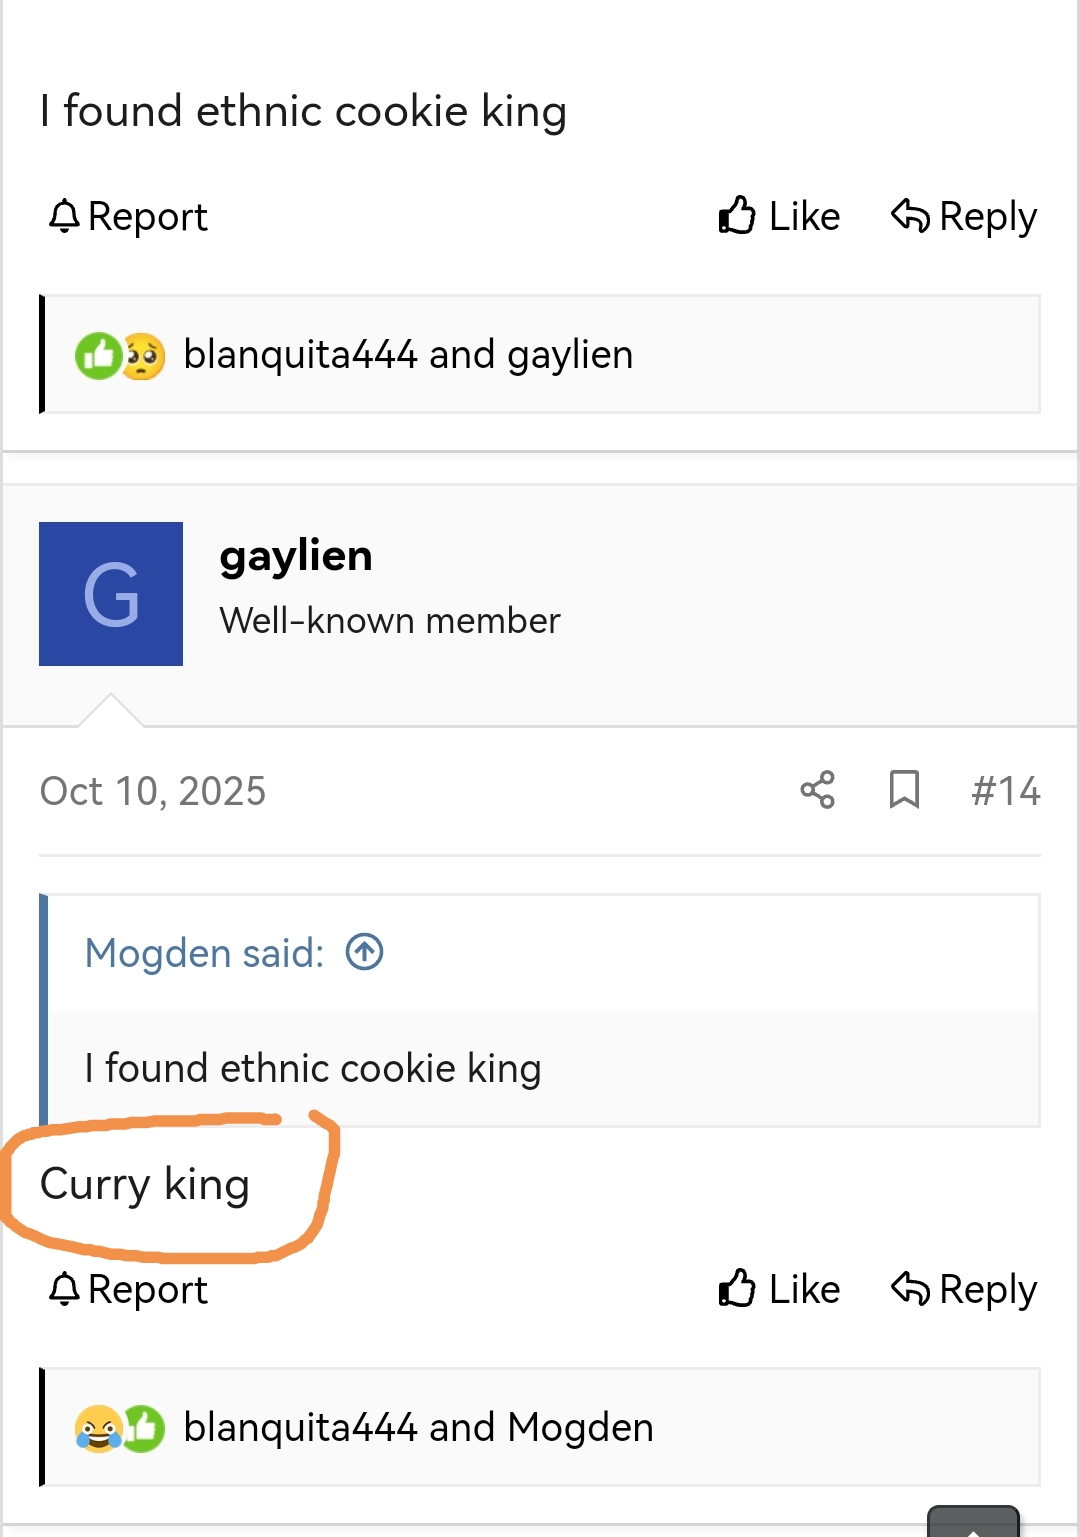Open gaylien username profile link
The width and height of the screenshot is (1080, 1537).
click(296, 556)
